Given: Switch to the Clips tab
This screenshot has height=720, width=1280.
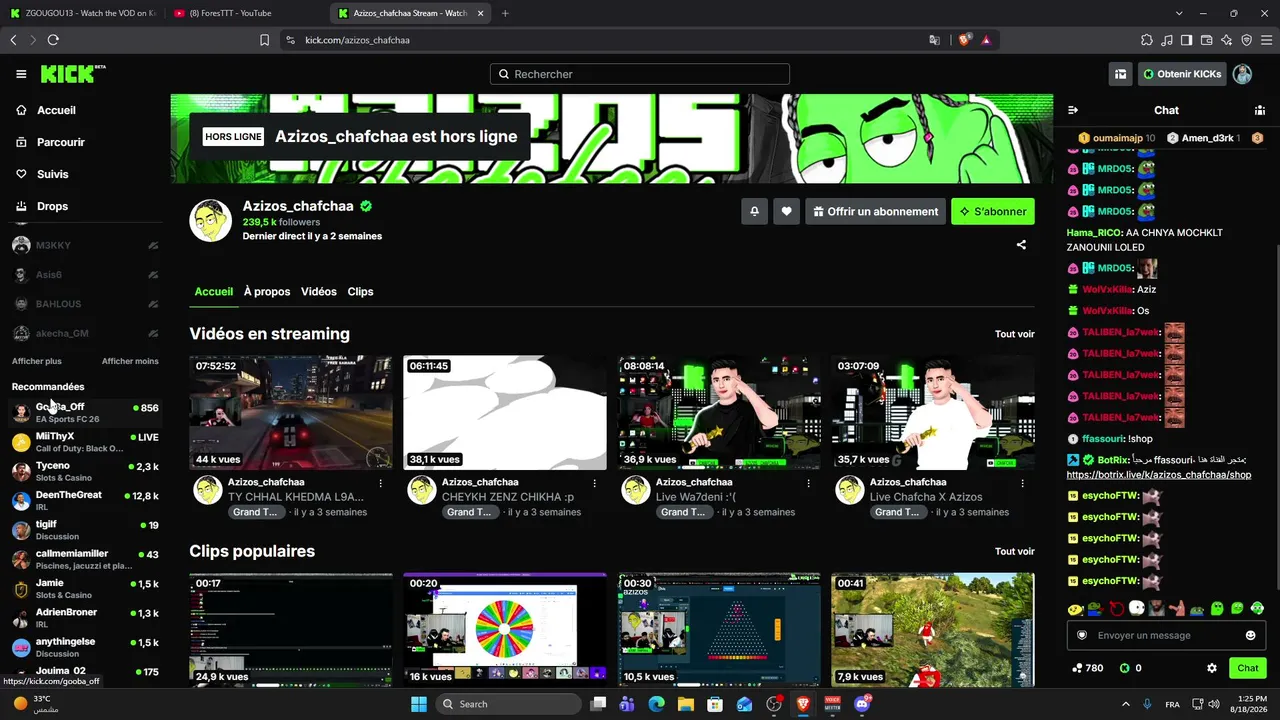Looking at the screenshot, I should click(360, 292).
